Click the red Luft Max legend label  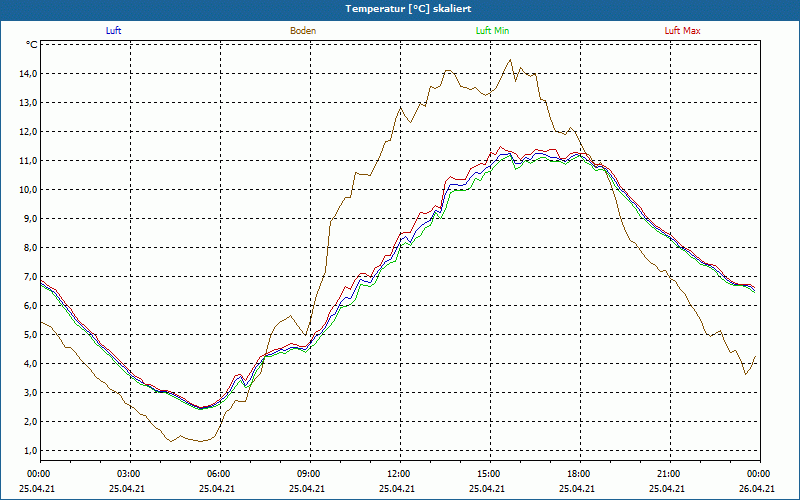click(x=682, y=31)
